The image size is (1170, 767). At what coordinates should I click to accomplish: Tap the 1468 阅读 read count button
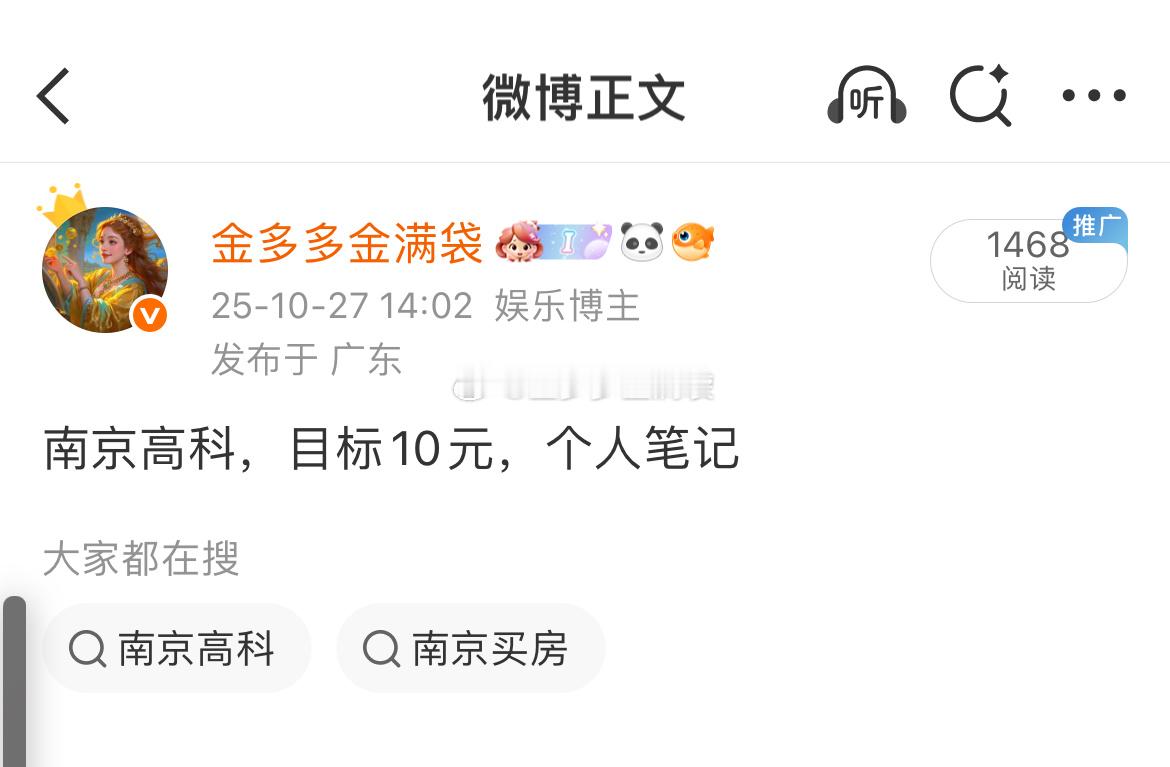click(x=1028, y=260)
